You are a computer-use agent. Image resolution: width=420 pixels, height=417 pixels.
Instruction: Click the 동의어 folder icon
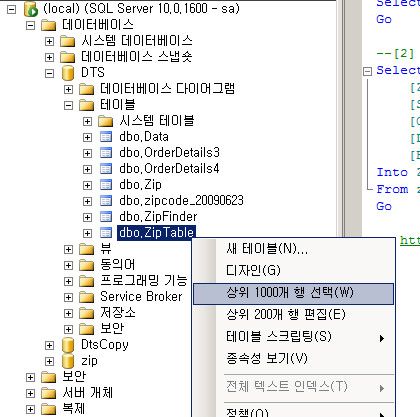pos(87,265)
